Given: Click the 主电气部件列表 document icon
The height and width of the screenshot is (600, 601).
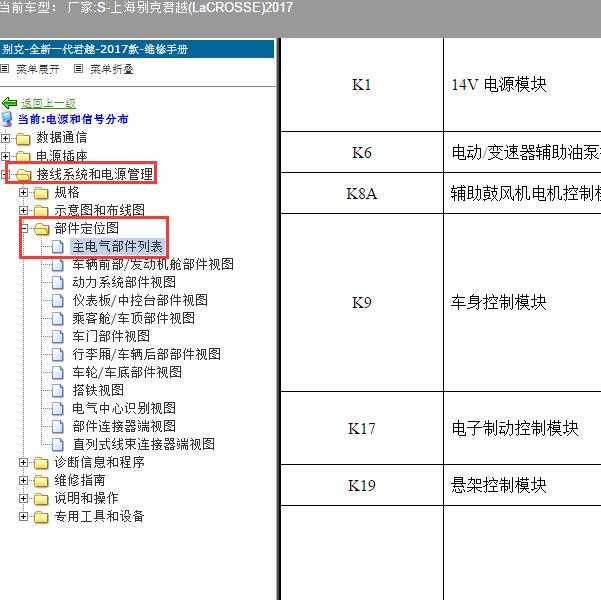Looking at the screenshot, I should click(58, 247).
